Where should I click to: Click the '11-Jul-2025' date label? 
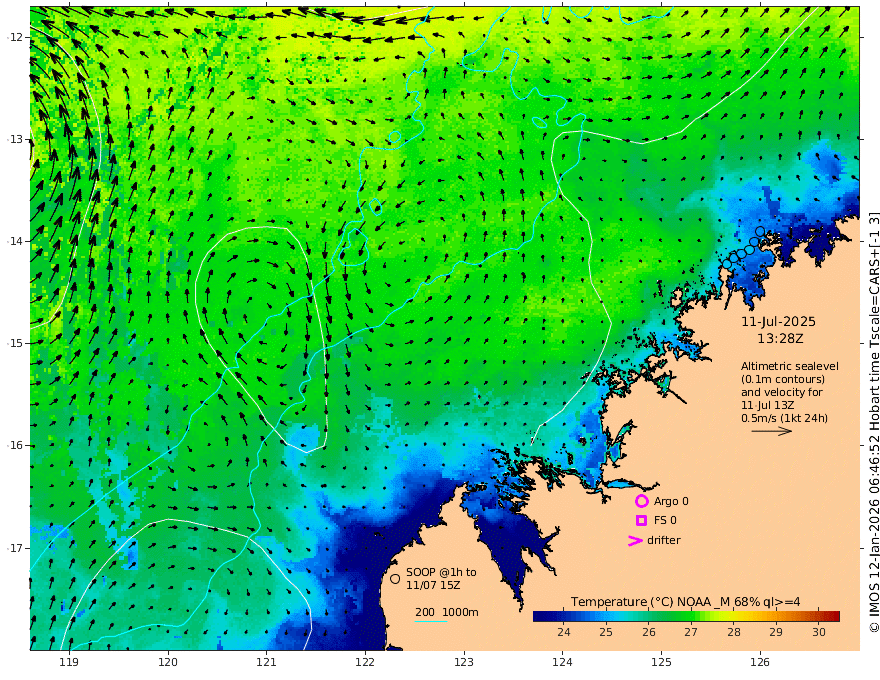click(778, 321)
